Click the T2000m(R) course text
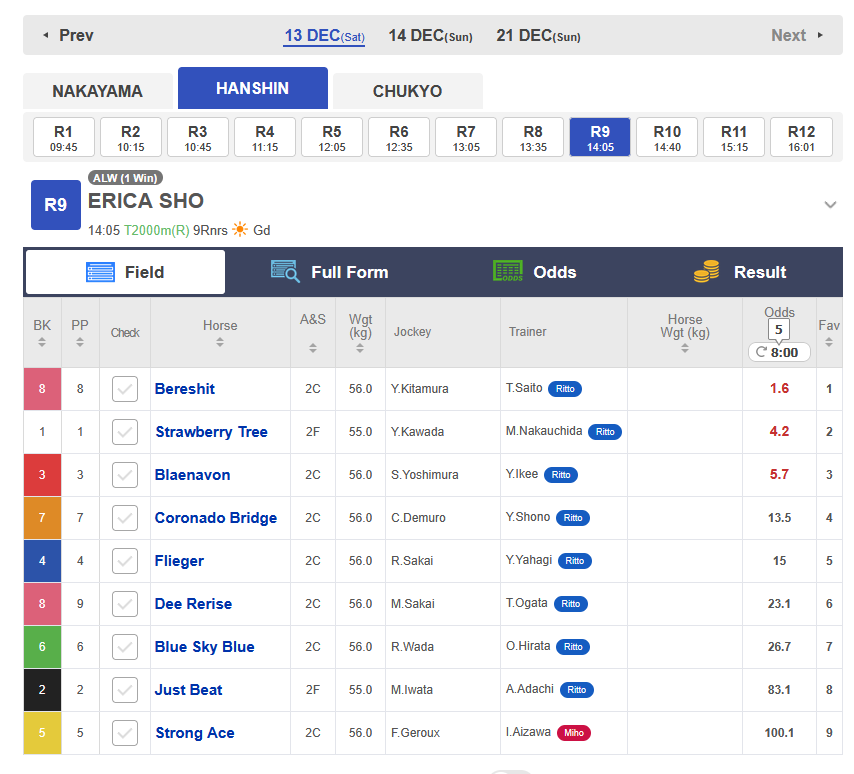 [x=157, y=230]
